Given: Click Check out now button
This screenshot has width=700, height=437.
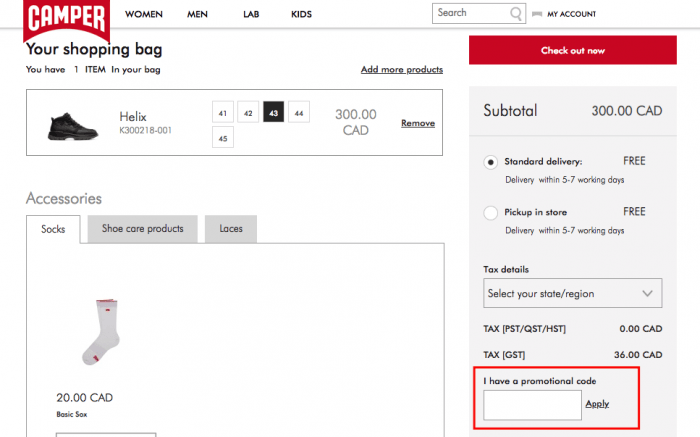Looking at the screenshot, I should click(573, 50).
